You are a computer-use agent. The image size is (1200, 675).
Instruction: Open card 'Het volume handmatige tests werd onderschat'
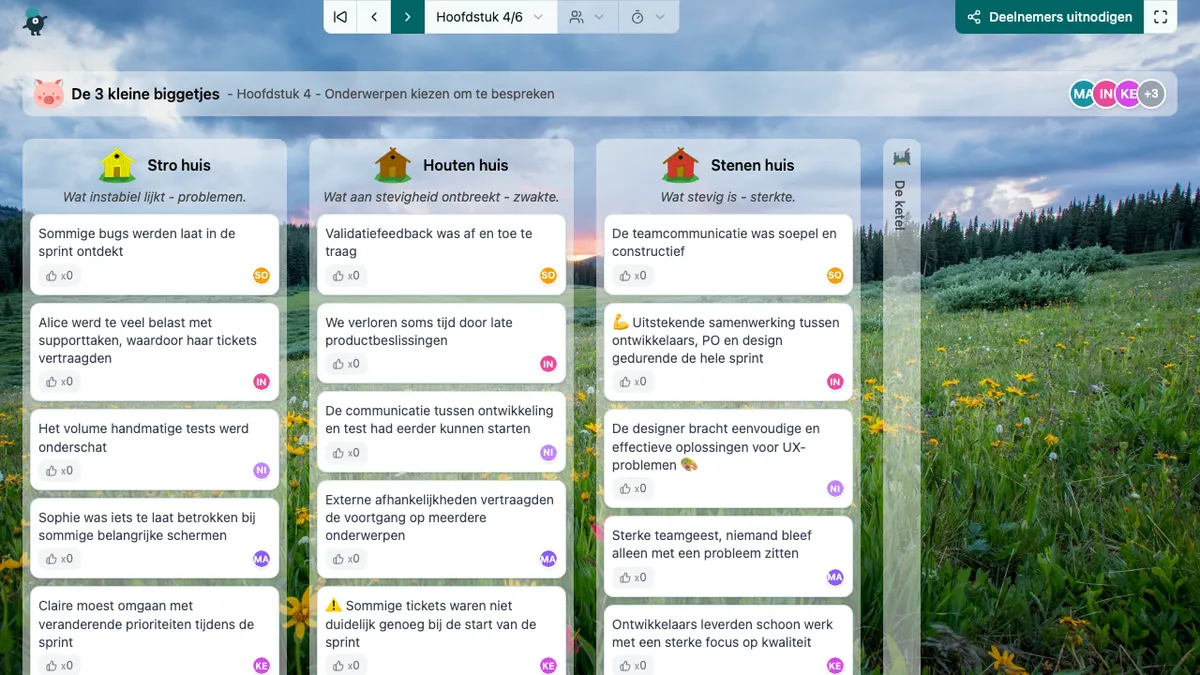143,438
